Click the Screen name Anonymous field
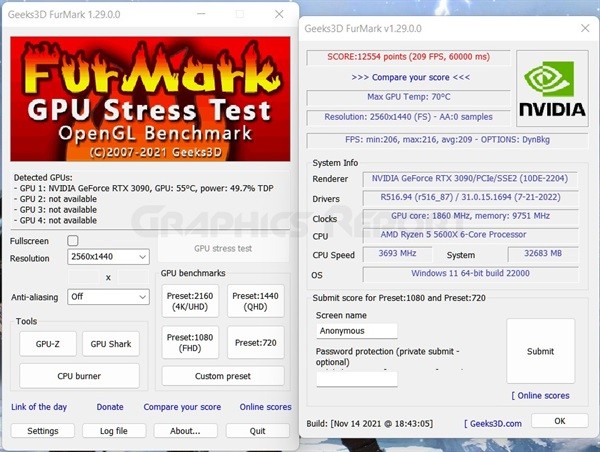This screenshot has height=452, width=600. click(x=357, y=331)
